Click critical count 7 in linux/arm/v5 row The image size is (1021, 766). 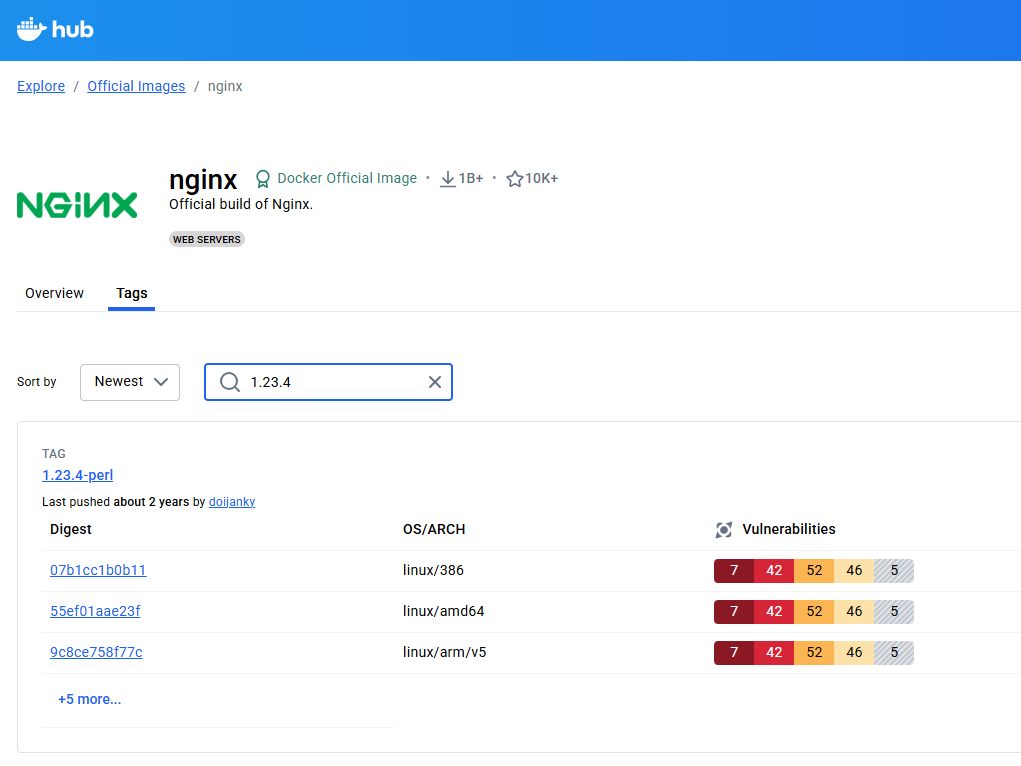(x=734, y=653)
